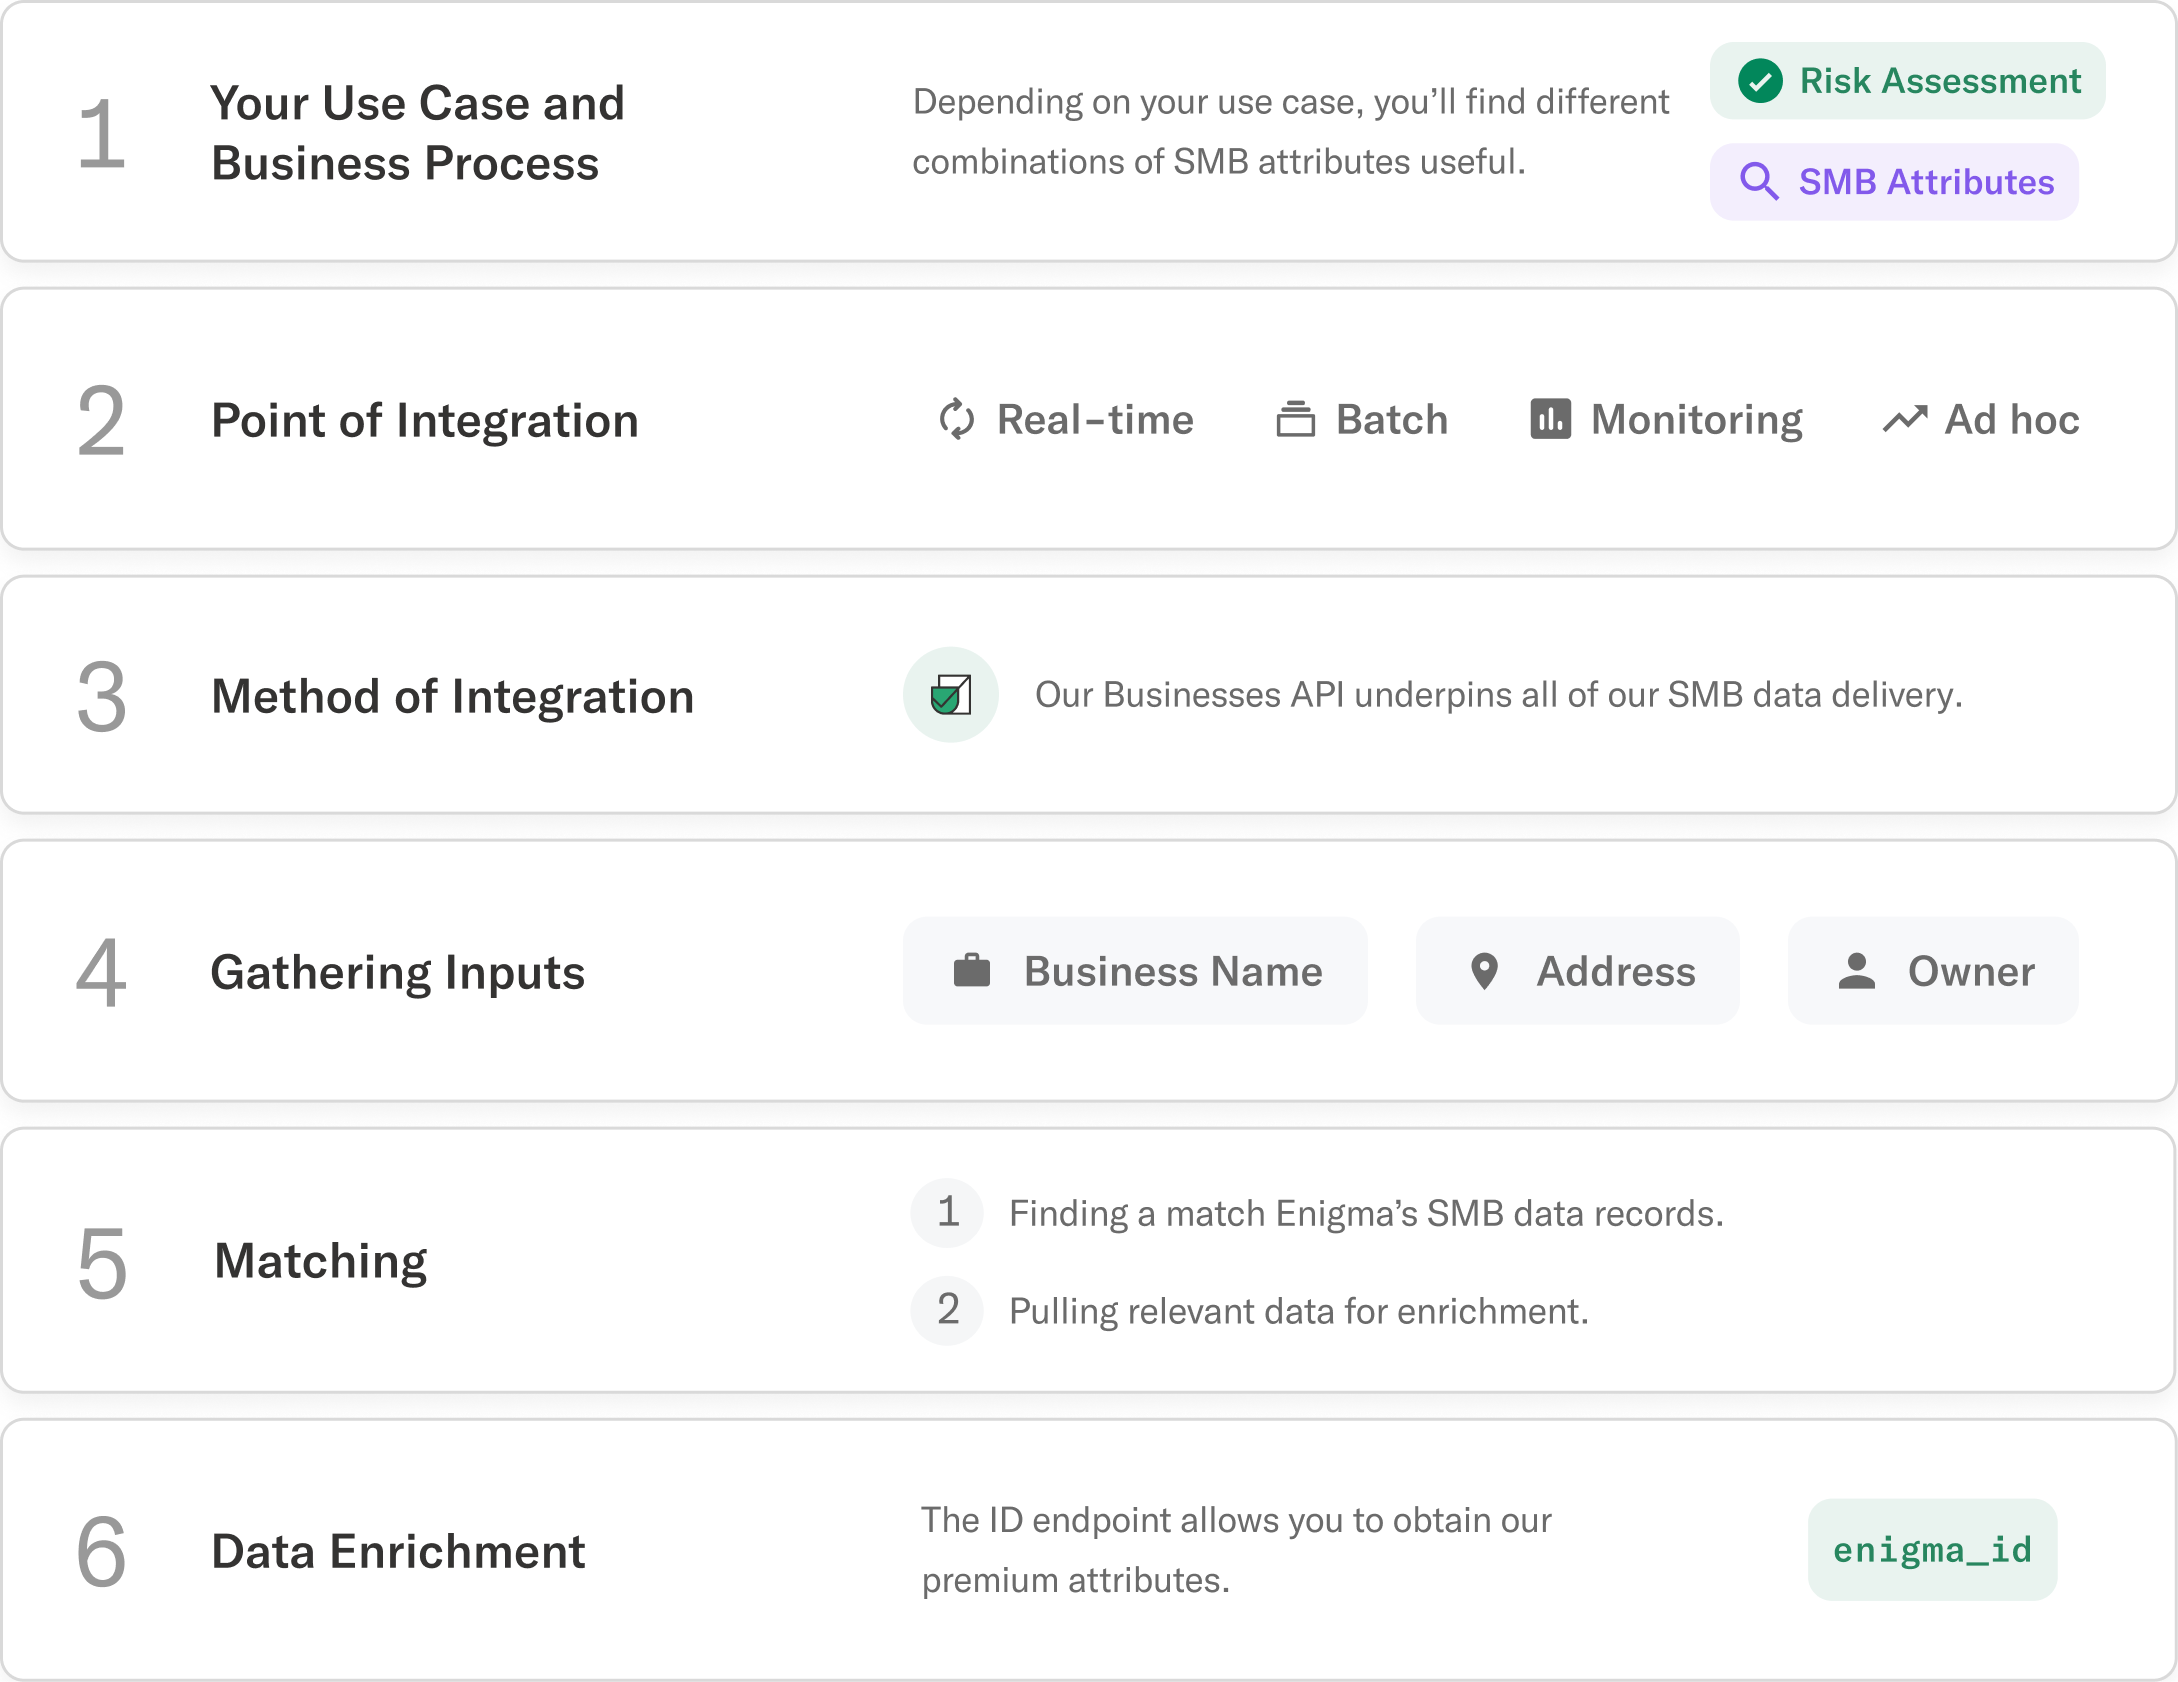Click the Ad hoc trend arrow icon
The height and width of the screenshot is (1682, 2178).
tap(1905, 419)
